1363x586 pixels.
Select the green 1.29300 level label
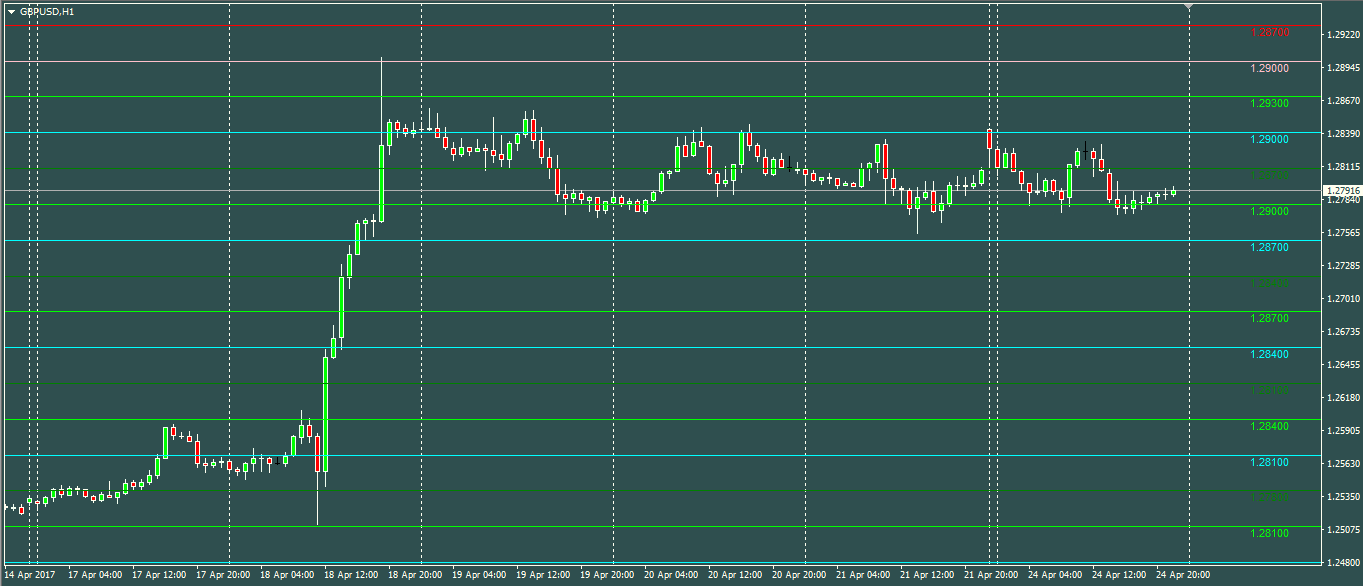tap(1269, 104)
